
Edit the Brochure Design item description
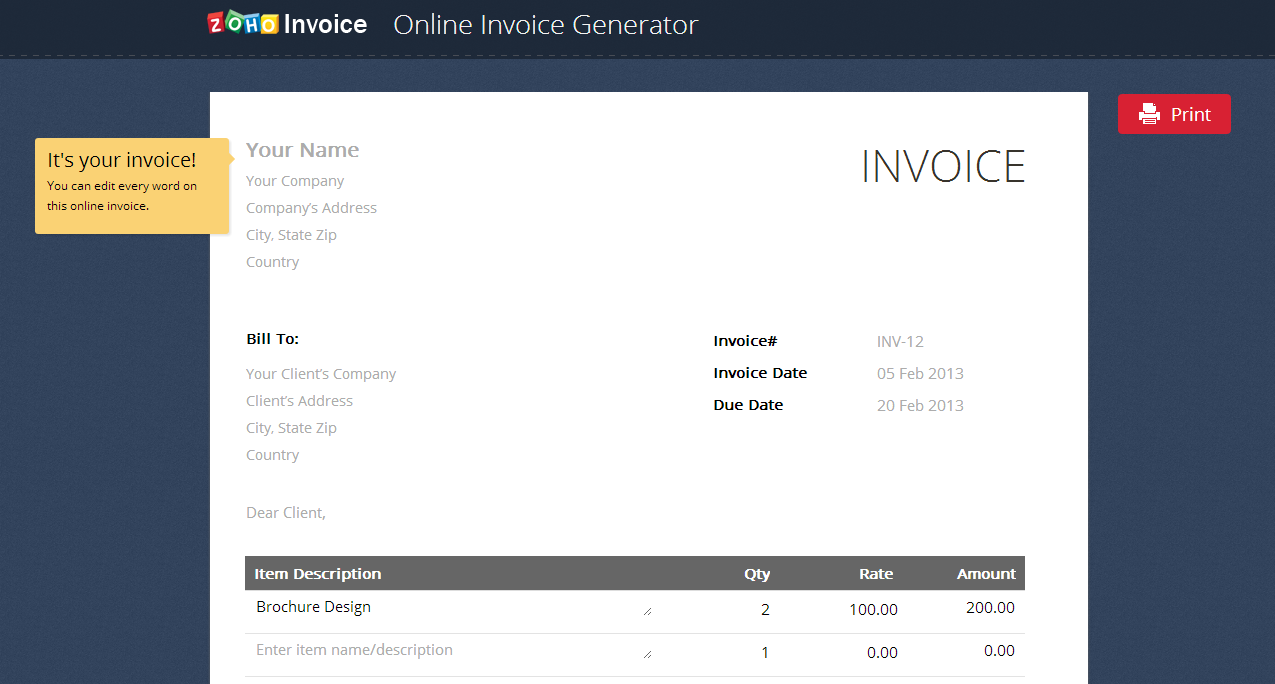pyautogui.click(x=313, y=607)
